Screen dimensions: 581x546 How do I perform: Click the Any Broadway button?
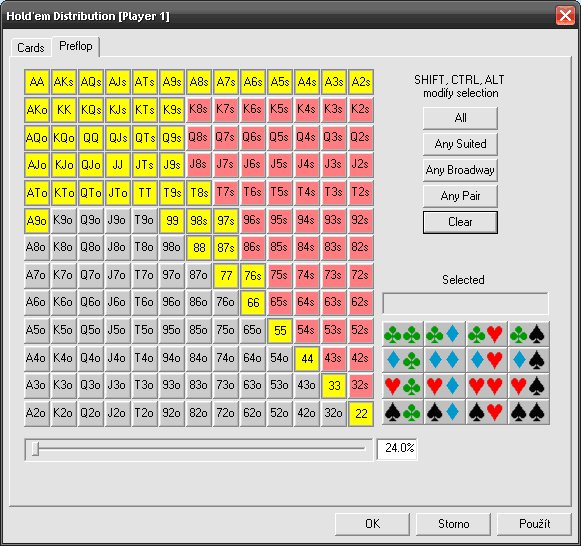pos(460,170)
